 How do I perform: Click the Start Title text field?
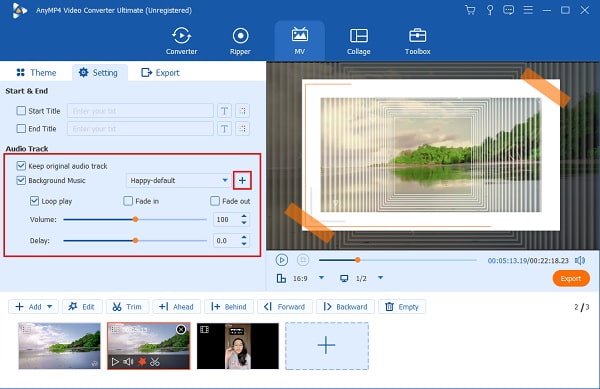coord(140,111)
